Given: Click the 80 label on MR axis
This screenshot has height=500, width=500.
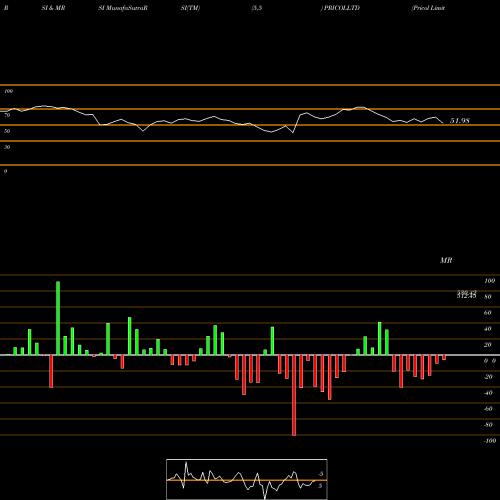Looking at the screenshot, I should [x=488, y=297].
